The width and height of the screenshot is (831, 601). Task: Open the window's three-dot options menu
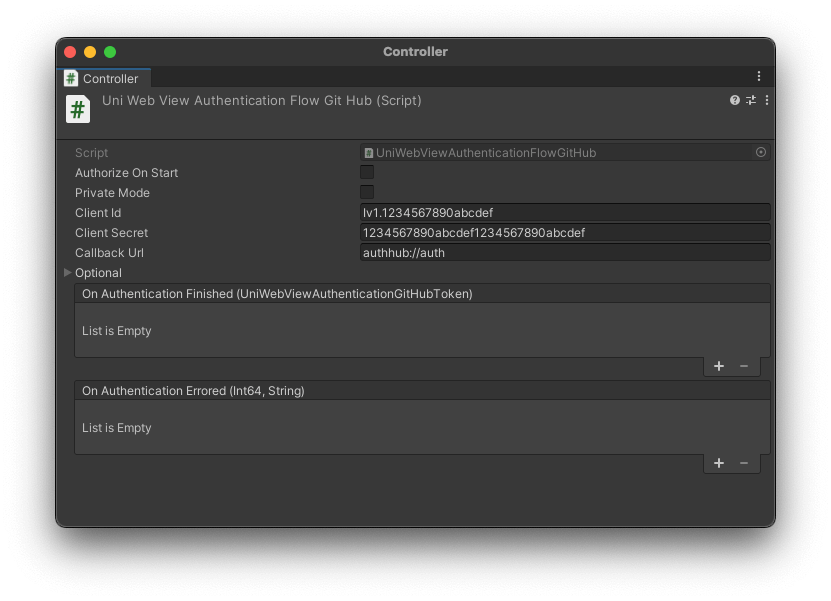click(759, 77)
